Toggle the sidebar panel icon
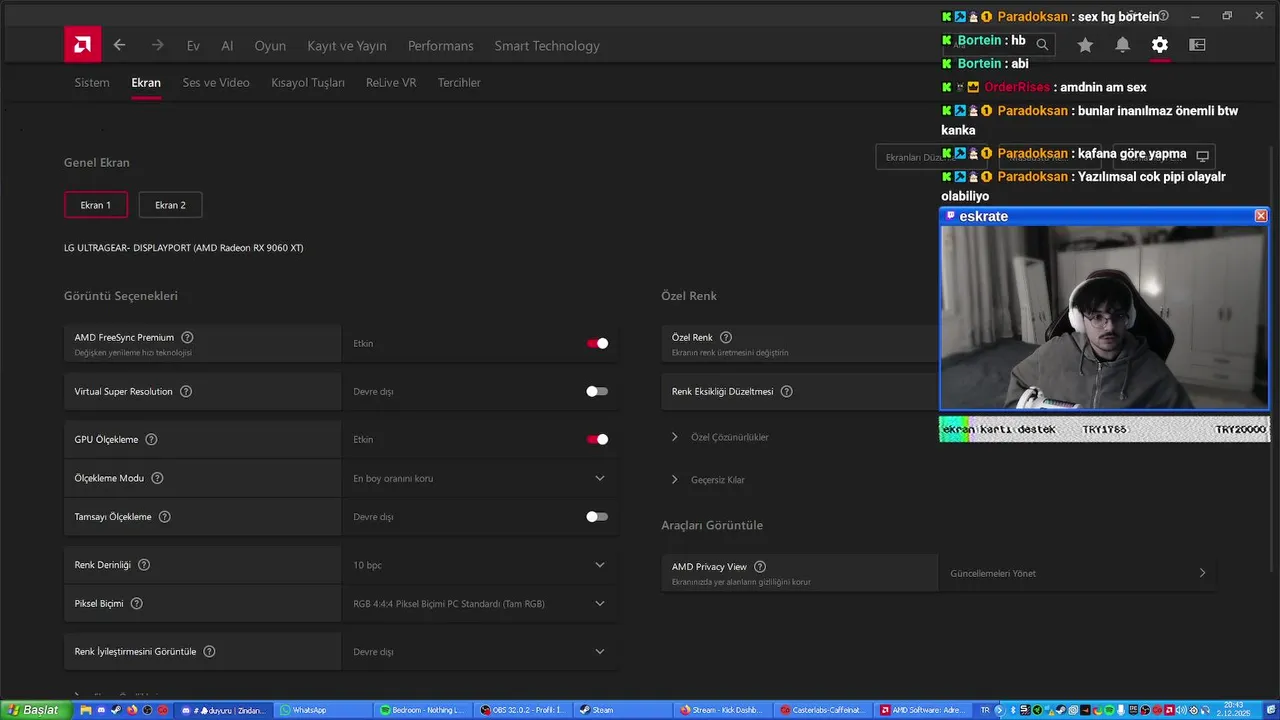The height and width of the screenshot is (720, 1280). tap(1197, 45)
